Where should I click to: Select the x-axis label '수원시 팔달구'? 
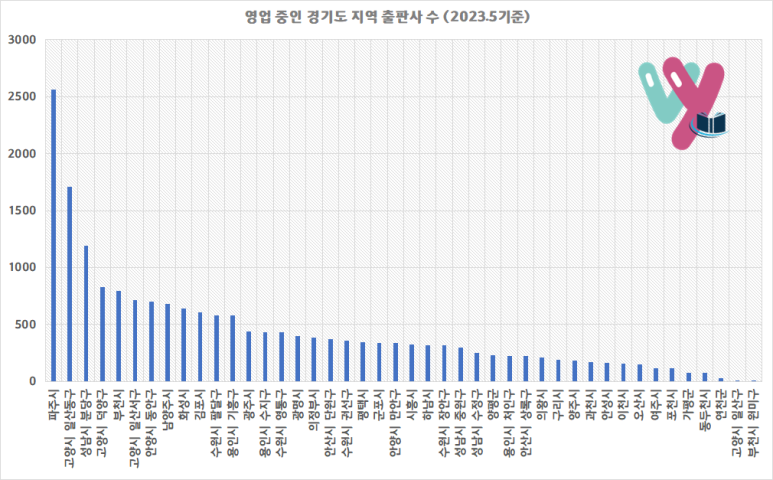pyautogui.click(x=216, y=422)
